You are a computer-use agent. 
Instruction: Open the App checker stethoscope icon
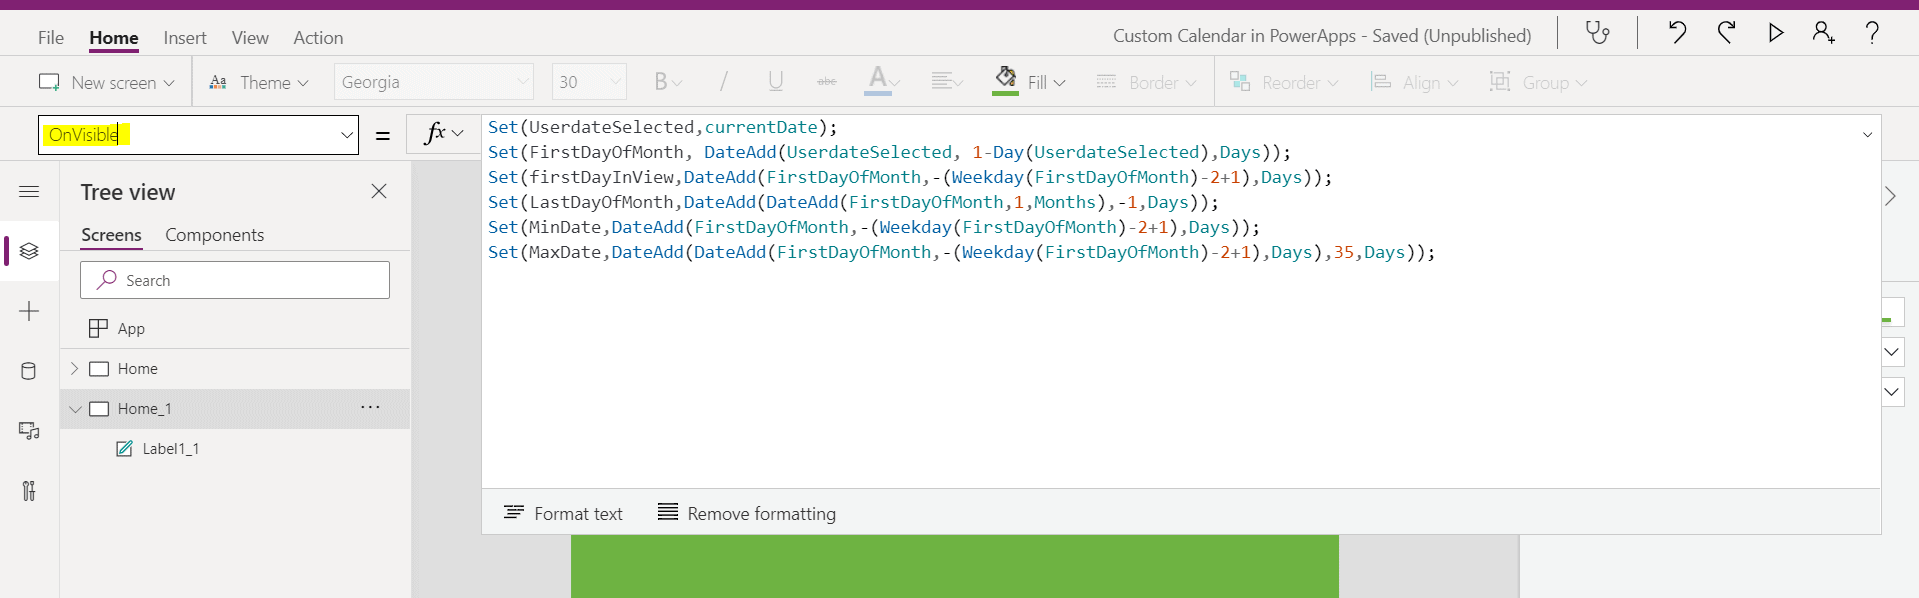(x=1597, y=33)
